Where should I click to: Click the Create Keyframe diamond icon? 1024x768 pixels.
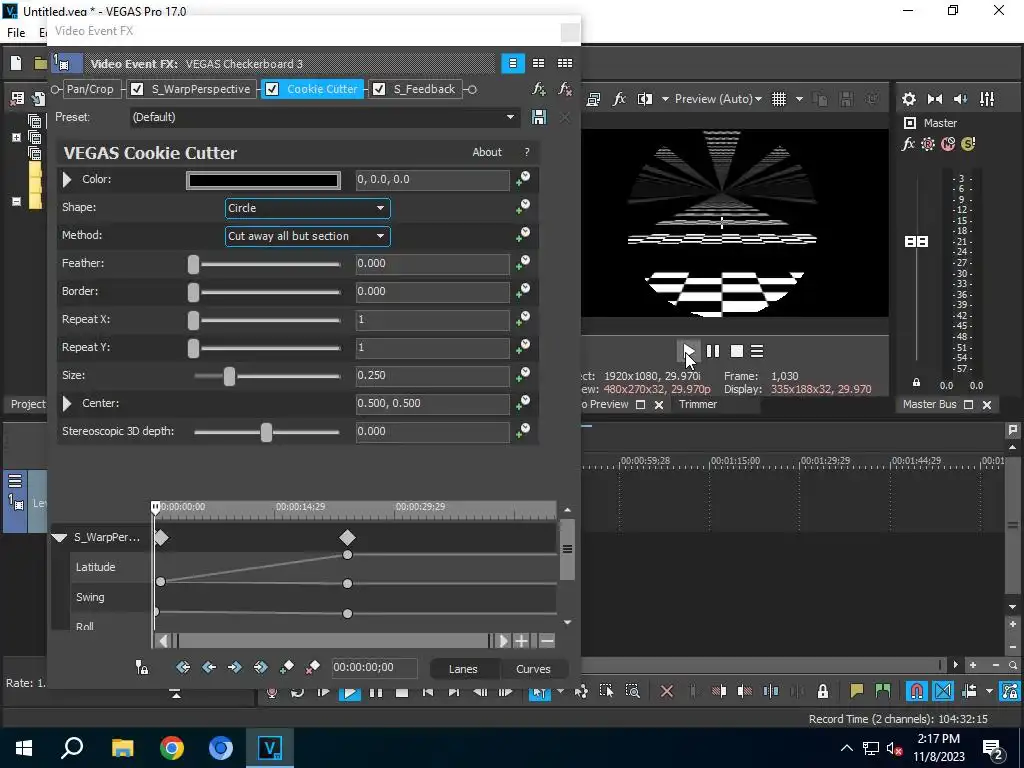287,667
